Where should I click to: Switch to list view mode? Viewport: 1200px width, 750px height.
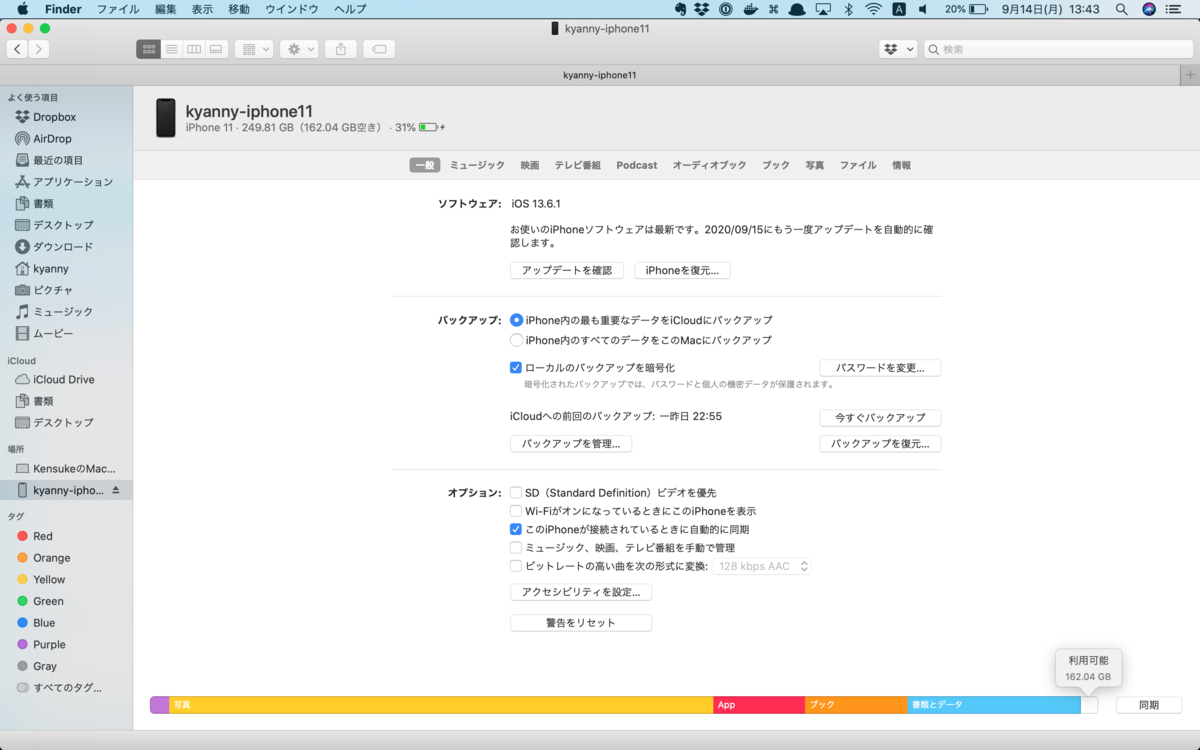click(172, 49)
